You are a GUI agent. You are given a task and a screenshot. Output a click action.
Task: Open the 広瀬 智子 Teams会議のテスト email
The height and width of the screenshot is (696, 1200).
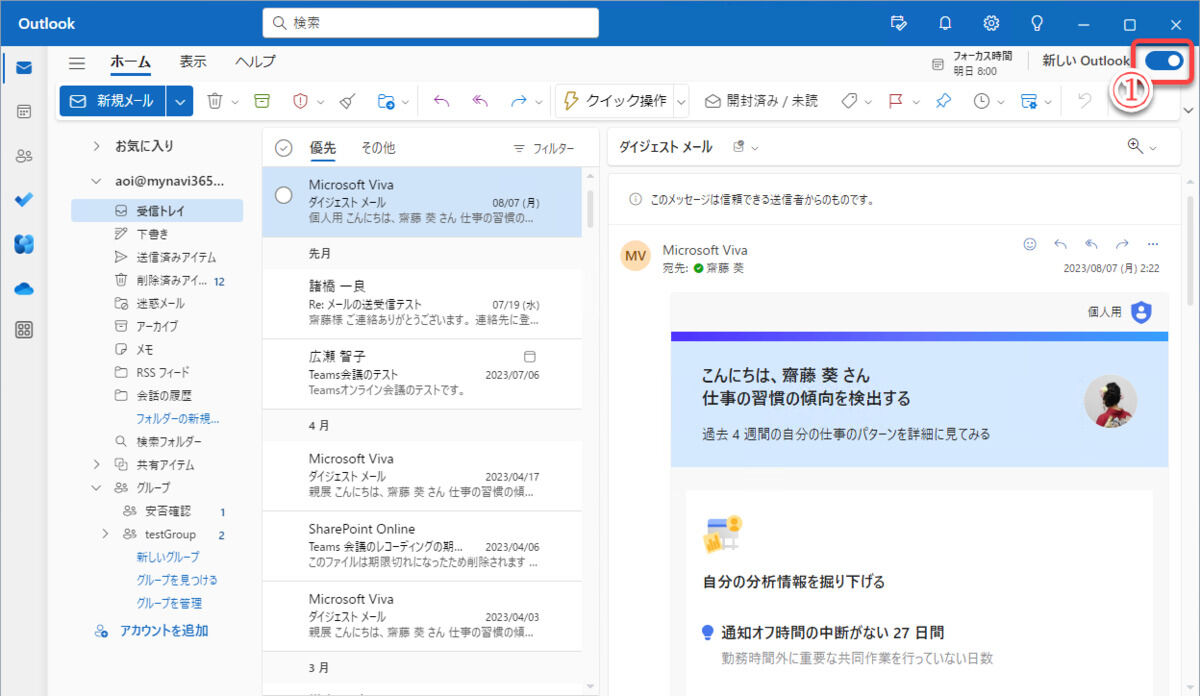pyautogui.click(x=422, y=373)
